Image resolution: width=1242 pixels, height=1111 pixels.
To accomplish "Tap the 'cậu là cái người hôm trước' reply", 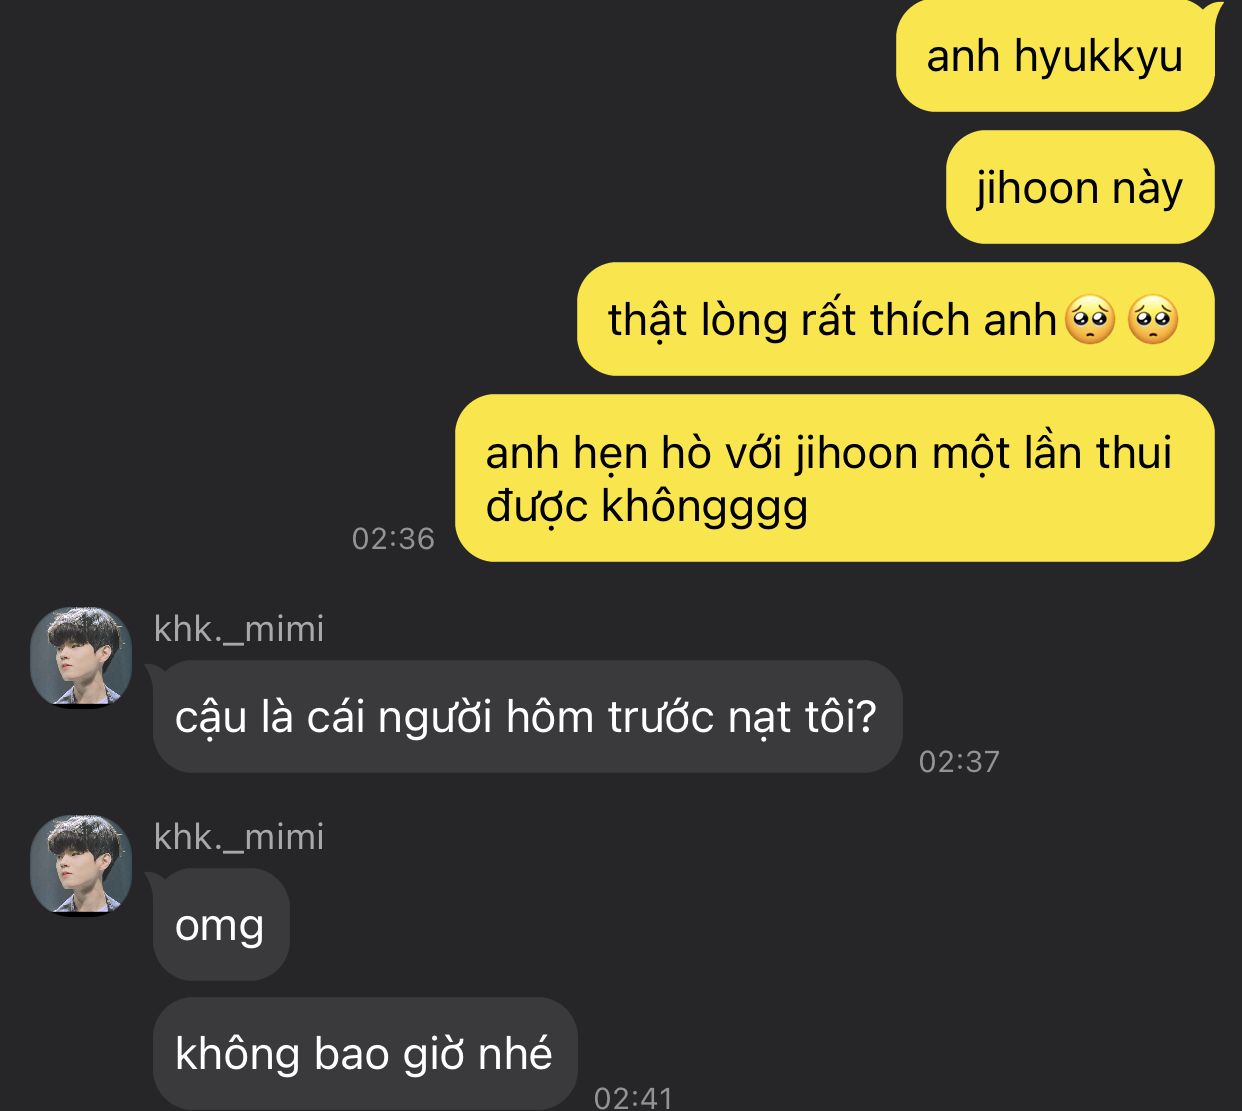I will (x=527, y=717).
